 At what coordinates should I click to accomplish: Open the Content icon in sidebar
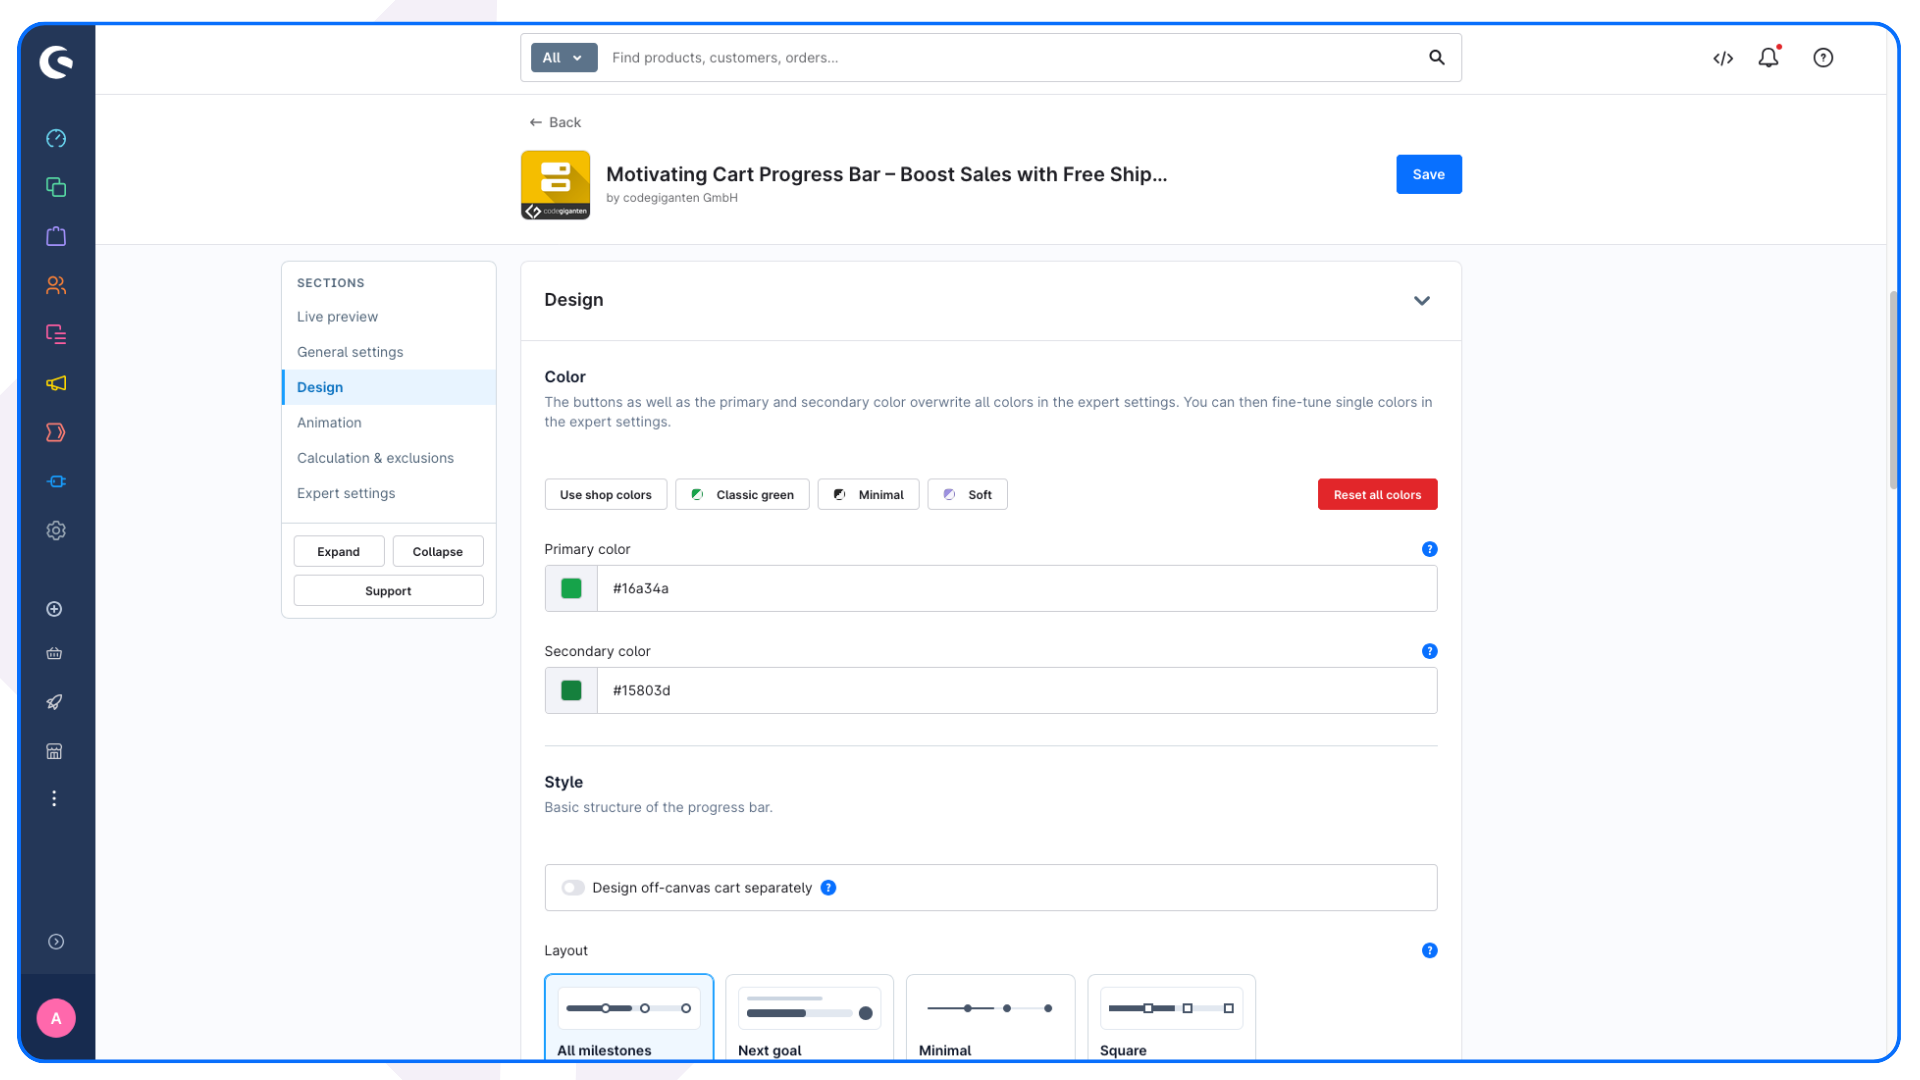[x=56, y=334]
